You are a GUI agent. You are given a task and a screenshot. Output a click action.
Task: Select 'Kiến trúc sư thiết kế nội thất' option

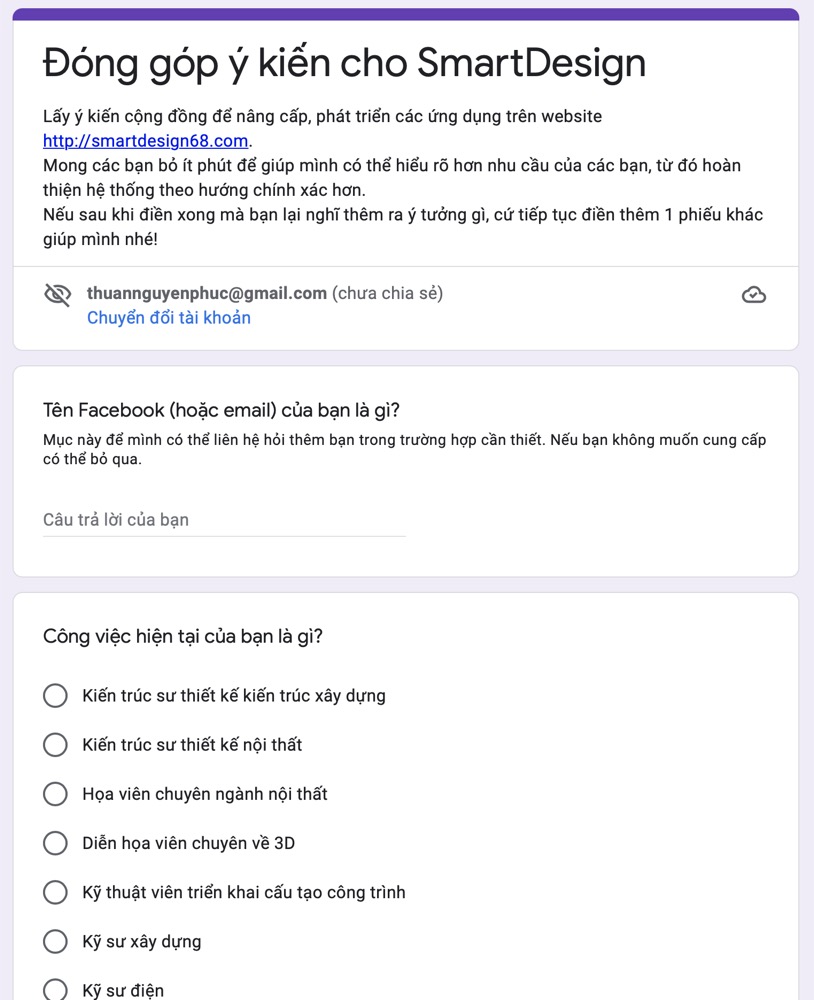(x=56, y=745)
